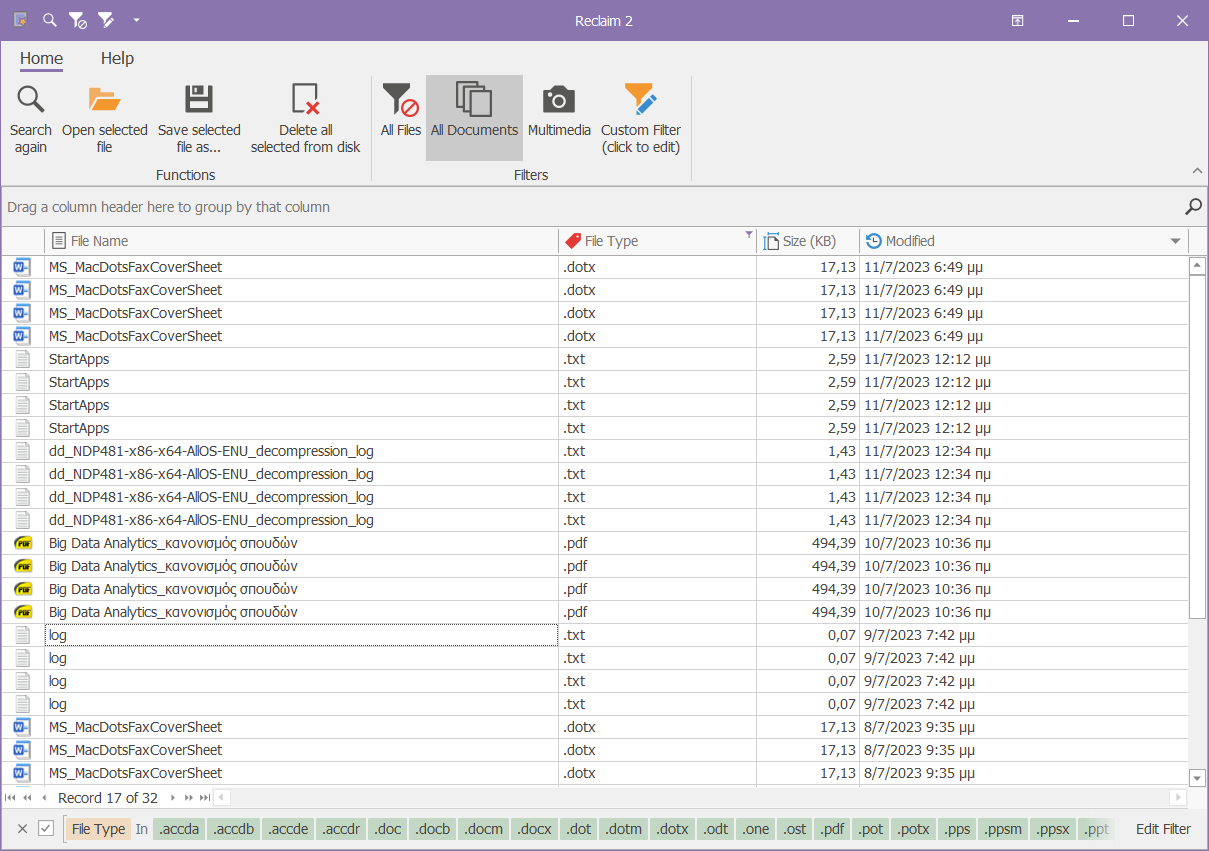Click the .docb filter value
The image size is (1209, 851).
(x=433, y=829)
